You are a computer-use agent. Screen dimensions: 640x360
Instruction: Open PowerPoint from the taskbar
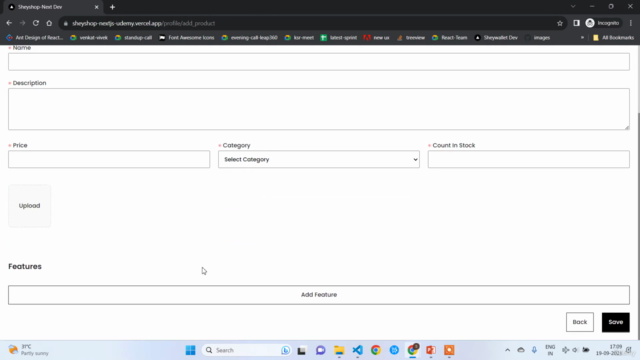(431, 350)
